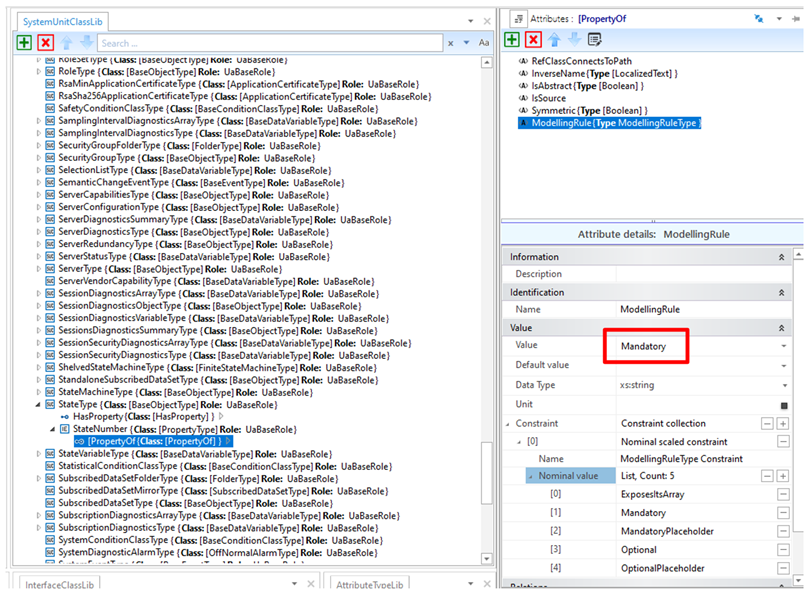This screenshot has width=809, height=595.
Task: Select the Optional nominal value entry
Action: pyautogui.click(x=639, y=550)
